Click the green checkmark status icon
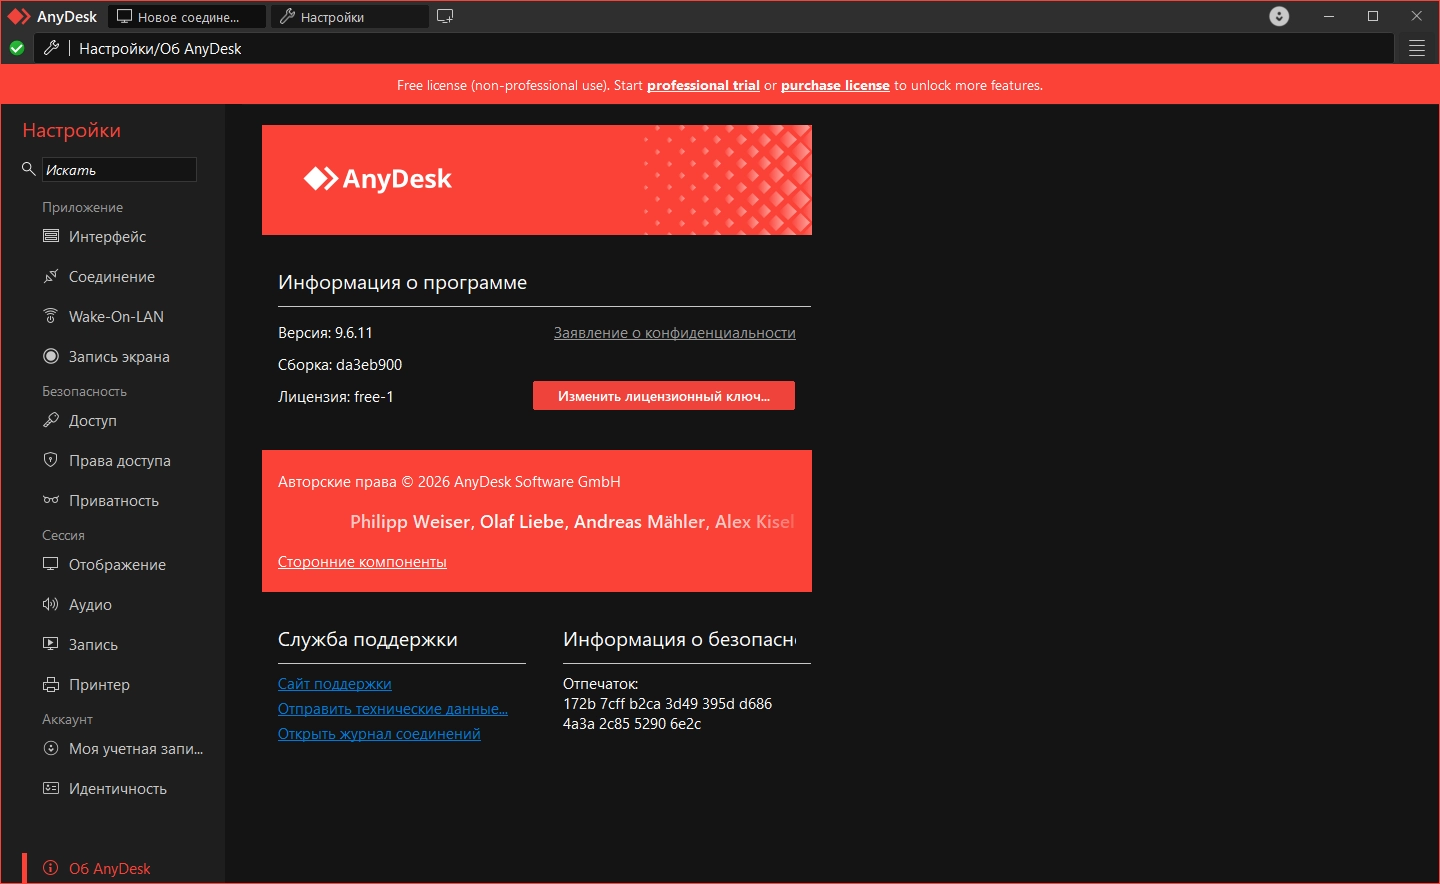The height and width of the screenshot is (884, 1440). click(17, 48)
